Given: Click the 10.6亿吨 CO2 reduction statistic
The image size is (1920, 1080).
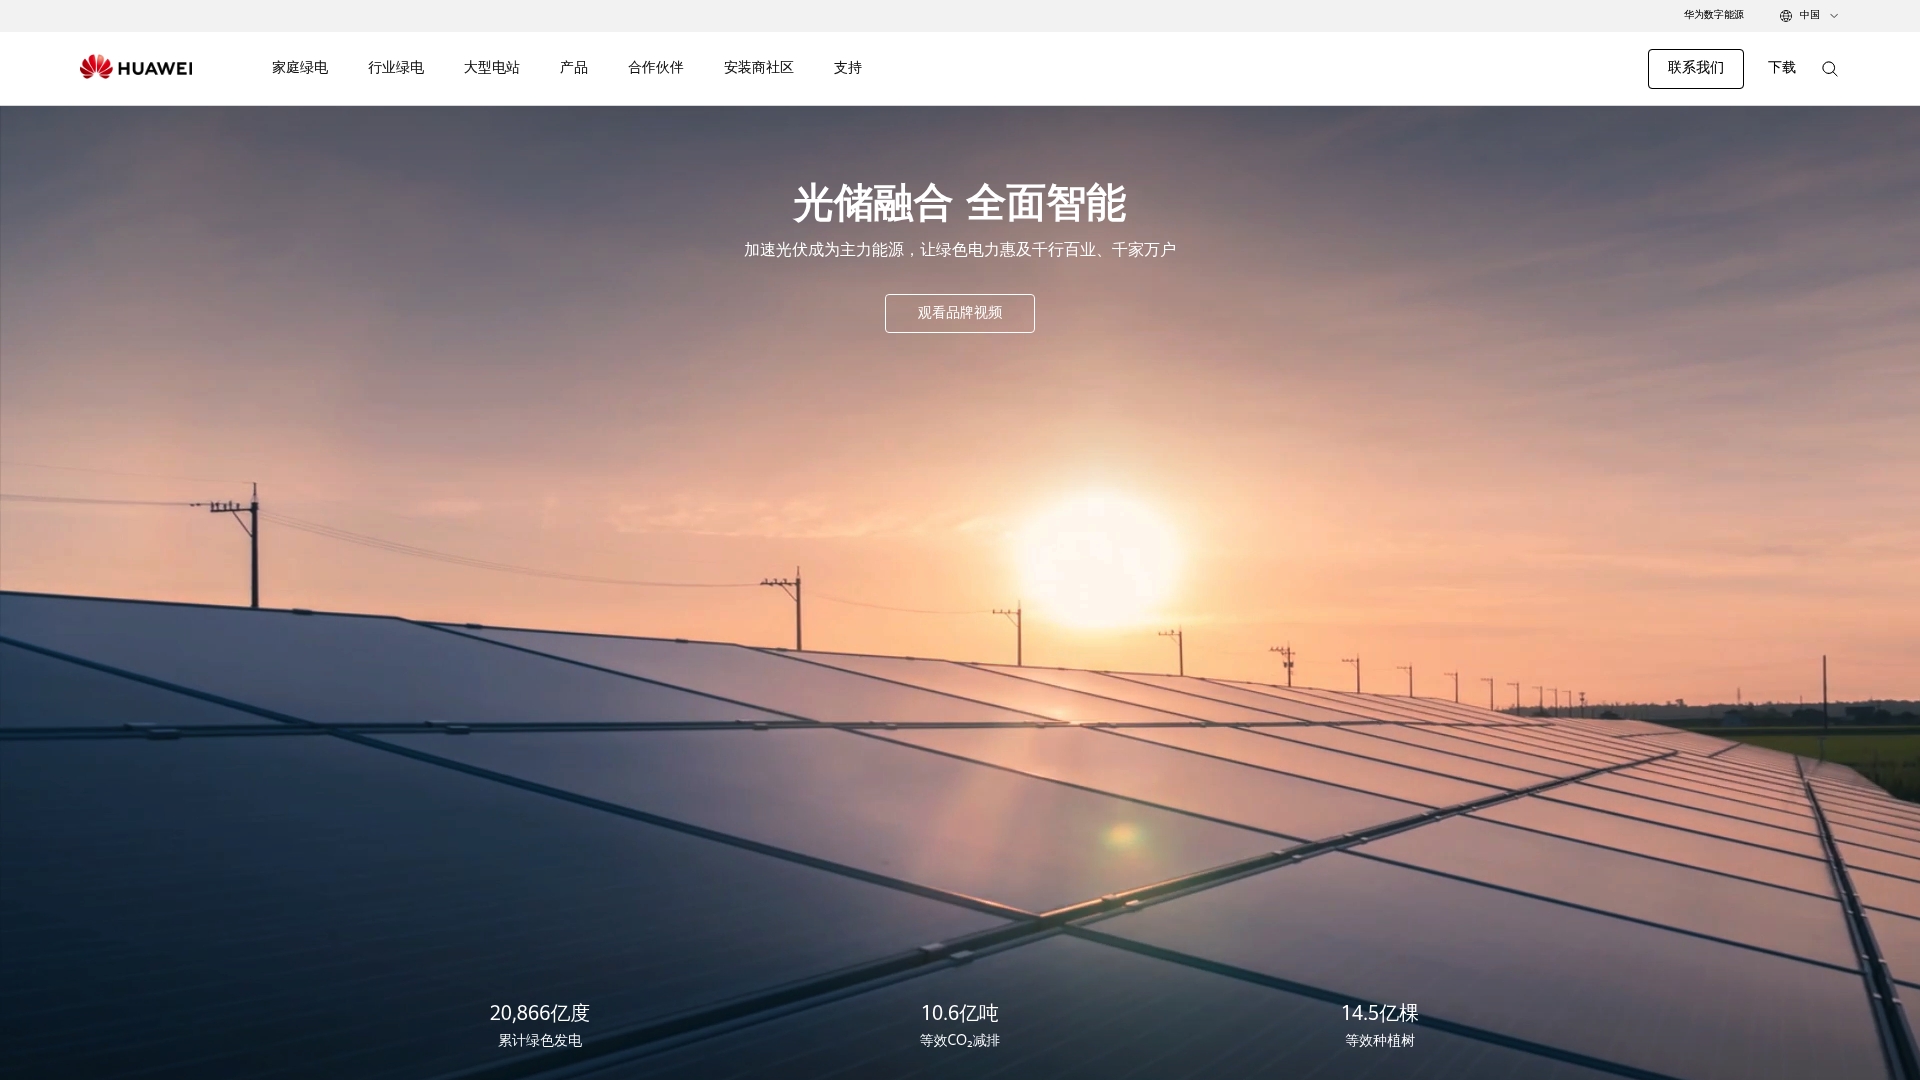Looking at the screenshot, I should tap(959, 1013).
